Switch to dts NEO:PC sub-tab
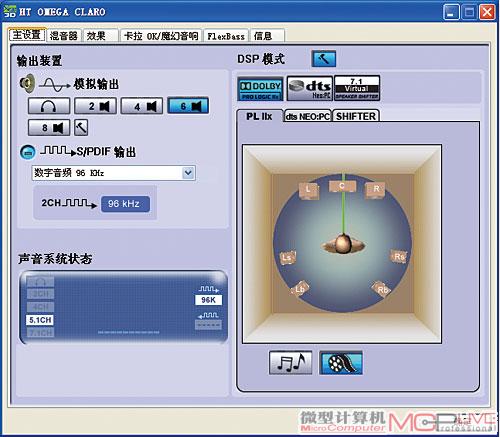This screenshot has height=437, width=500. click(307, 116)
